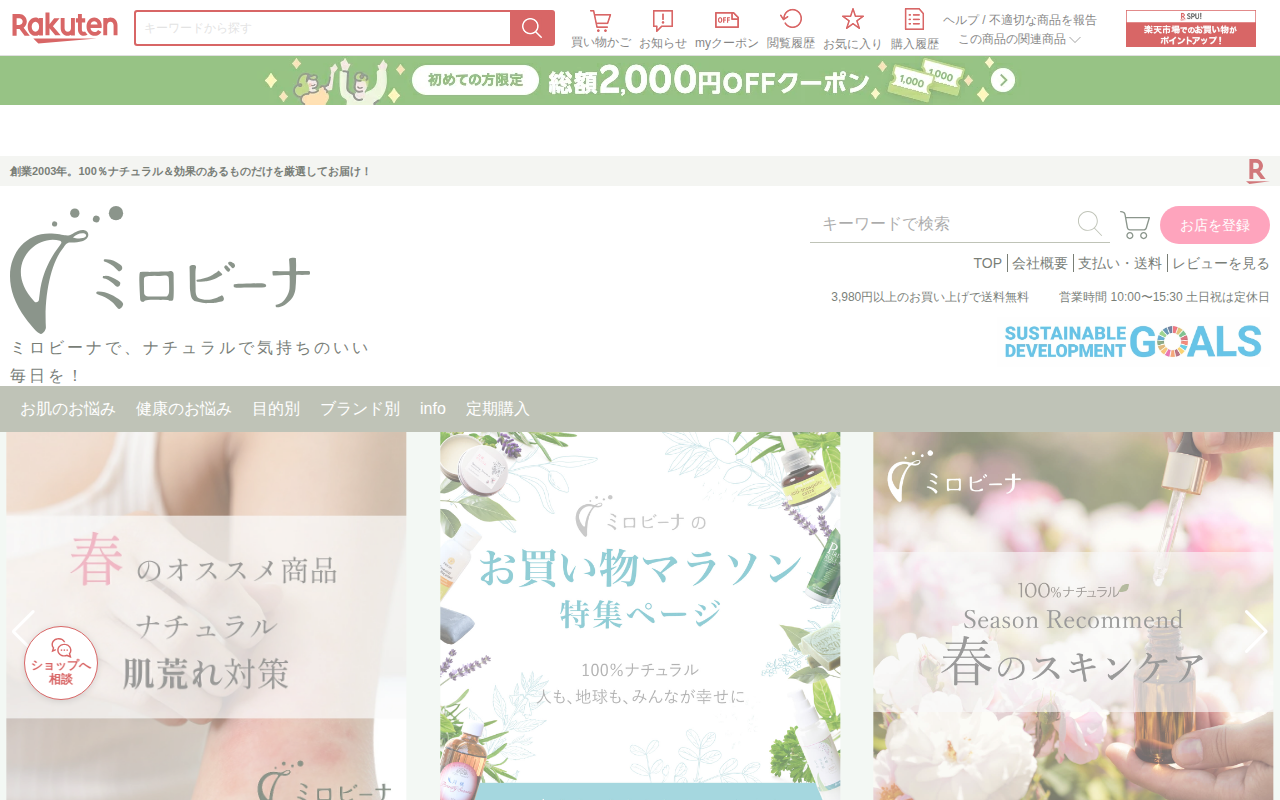Screen dimensions: 1280x800
Task: Click the small Rakuten R icon
Action: [x=1257, y=171]
